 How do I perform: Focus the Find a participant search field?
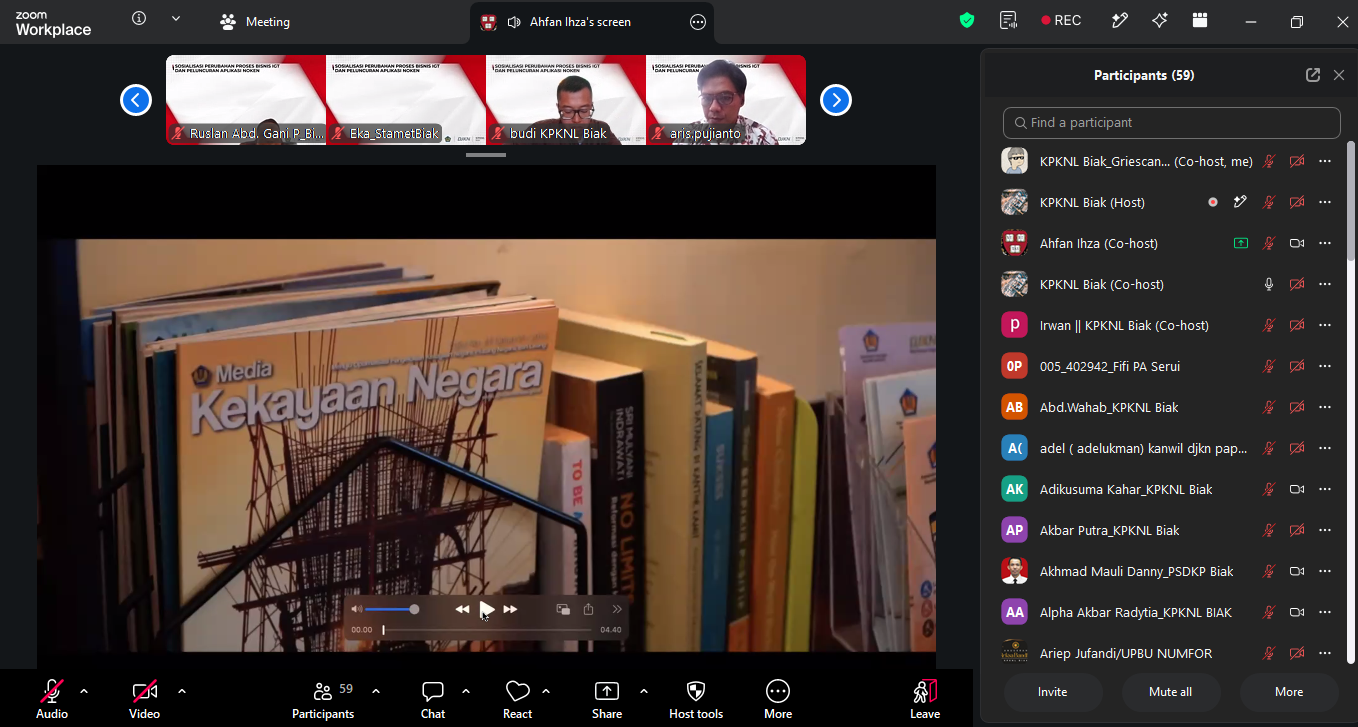1172,123
